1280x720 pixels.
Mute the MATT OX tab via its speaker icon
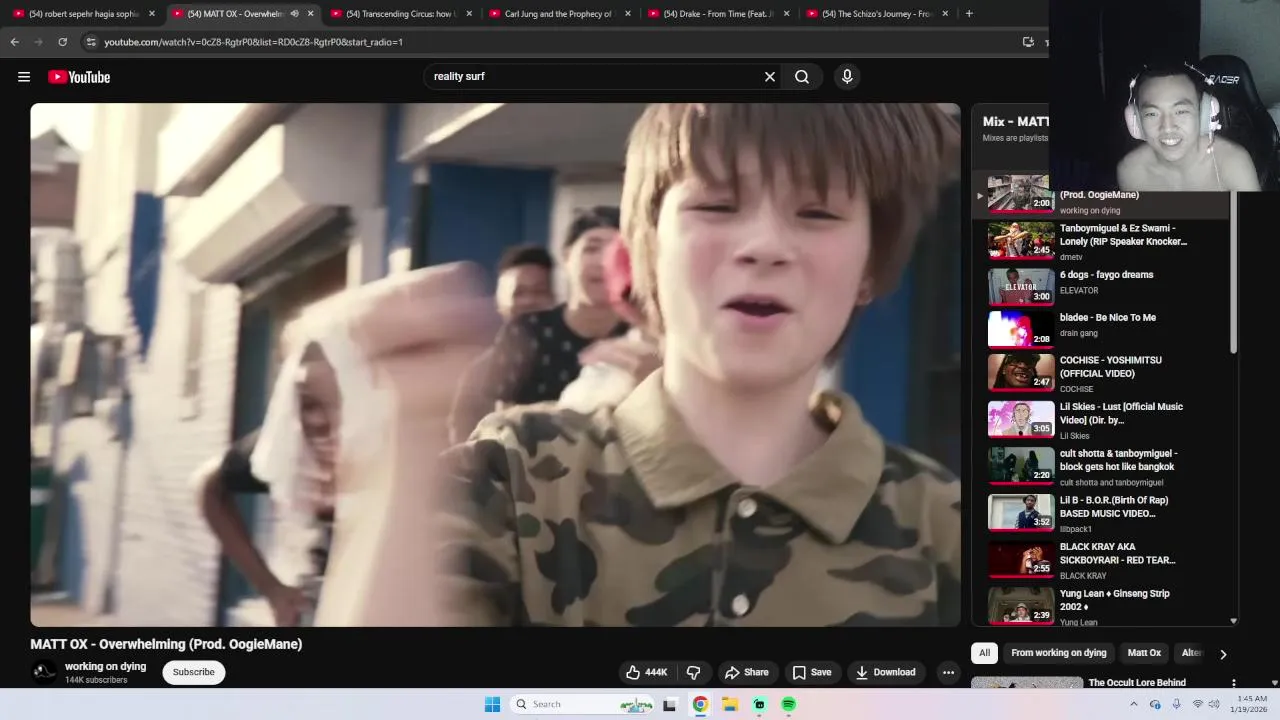click(x=294, y=14)
